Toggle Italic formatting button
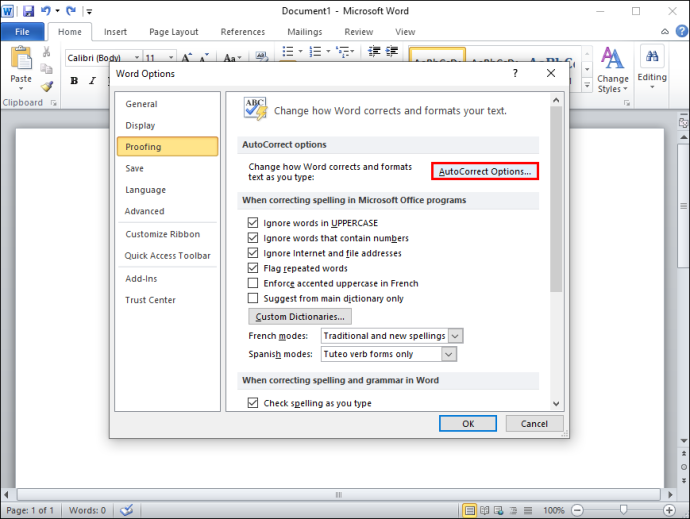 coord(92,81)
